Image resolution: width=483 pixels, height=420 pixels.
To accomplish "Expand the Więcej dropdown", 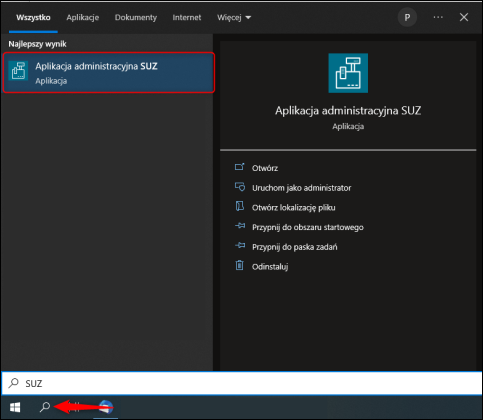I will tap(234, 17).
